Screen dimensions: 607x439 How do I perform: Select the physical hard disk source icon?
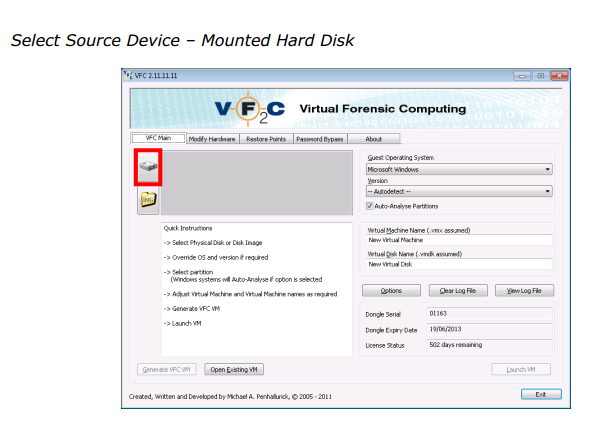pyautogui.click(x=148, y=167)
